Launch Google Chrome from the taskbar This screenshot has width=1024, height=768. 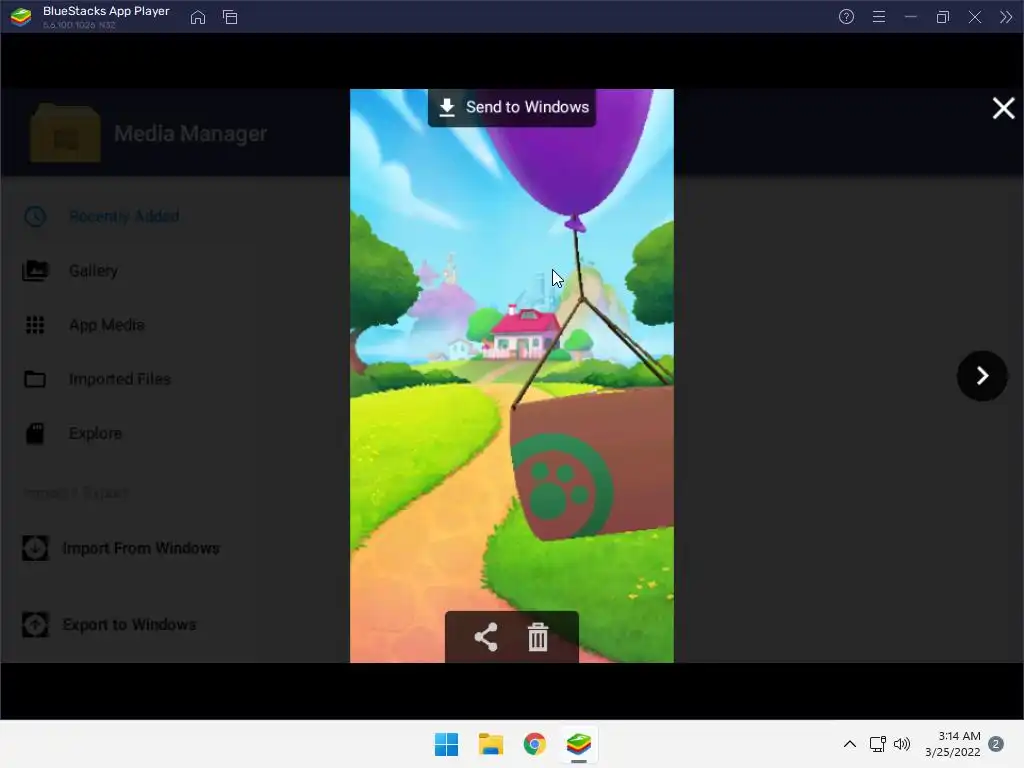pos(535,744)
